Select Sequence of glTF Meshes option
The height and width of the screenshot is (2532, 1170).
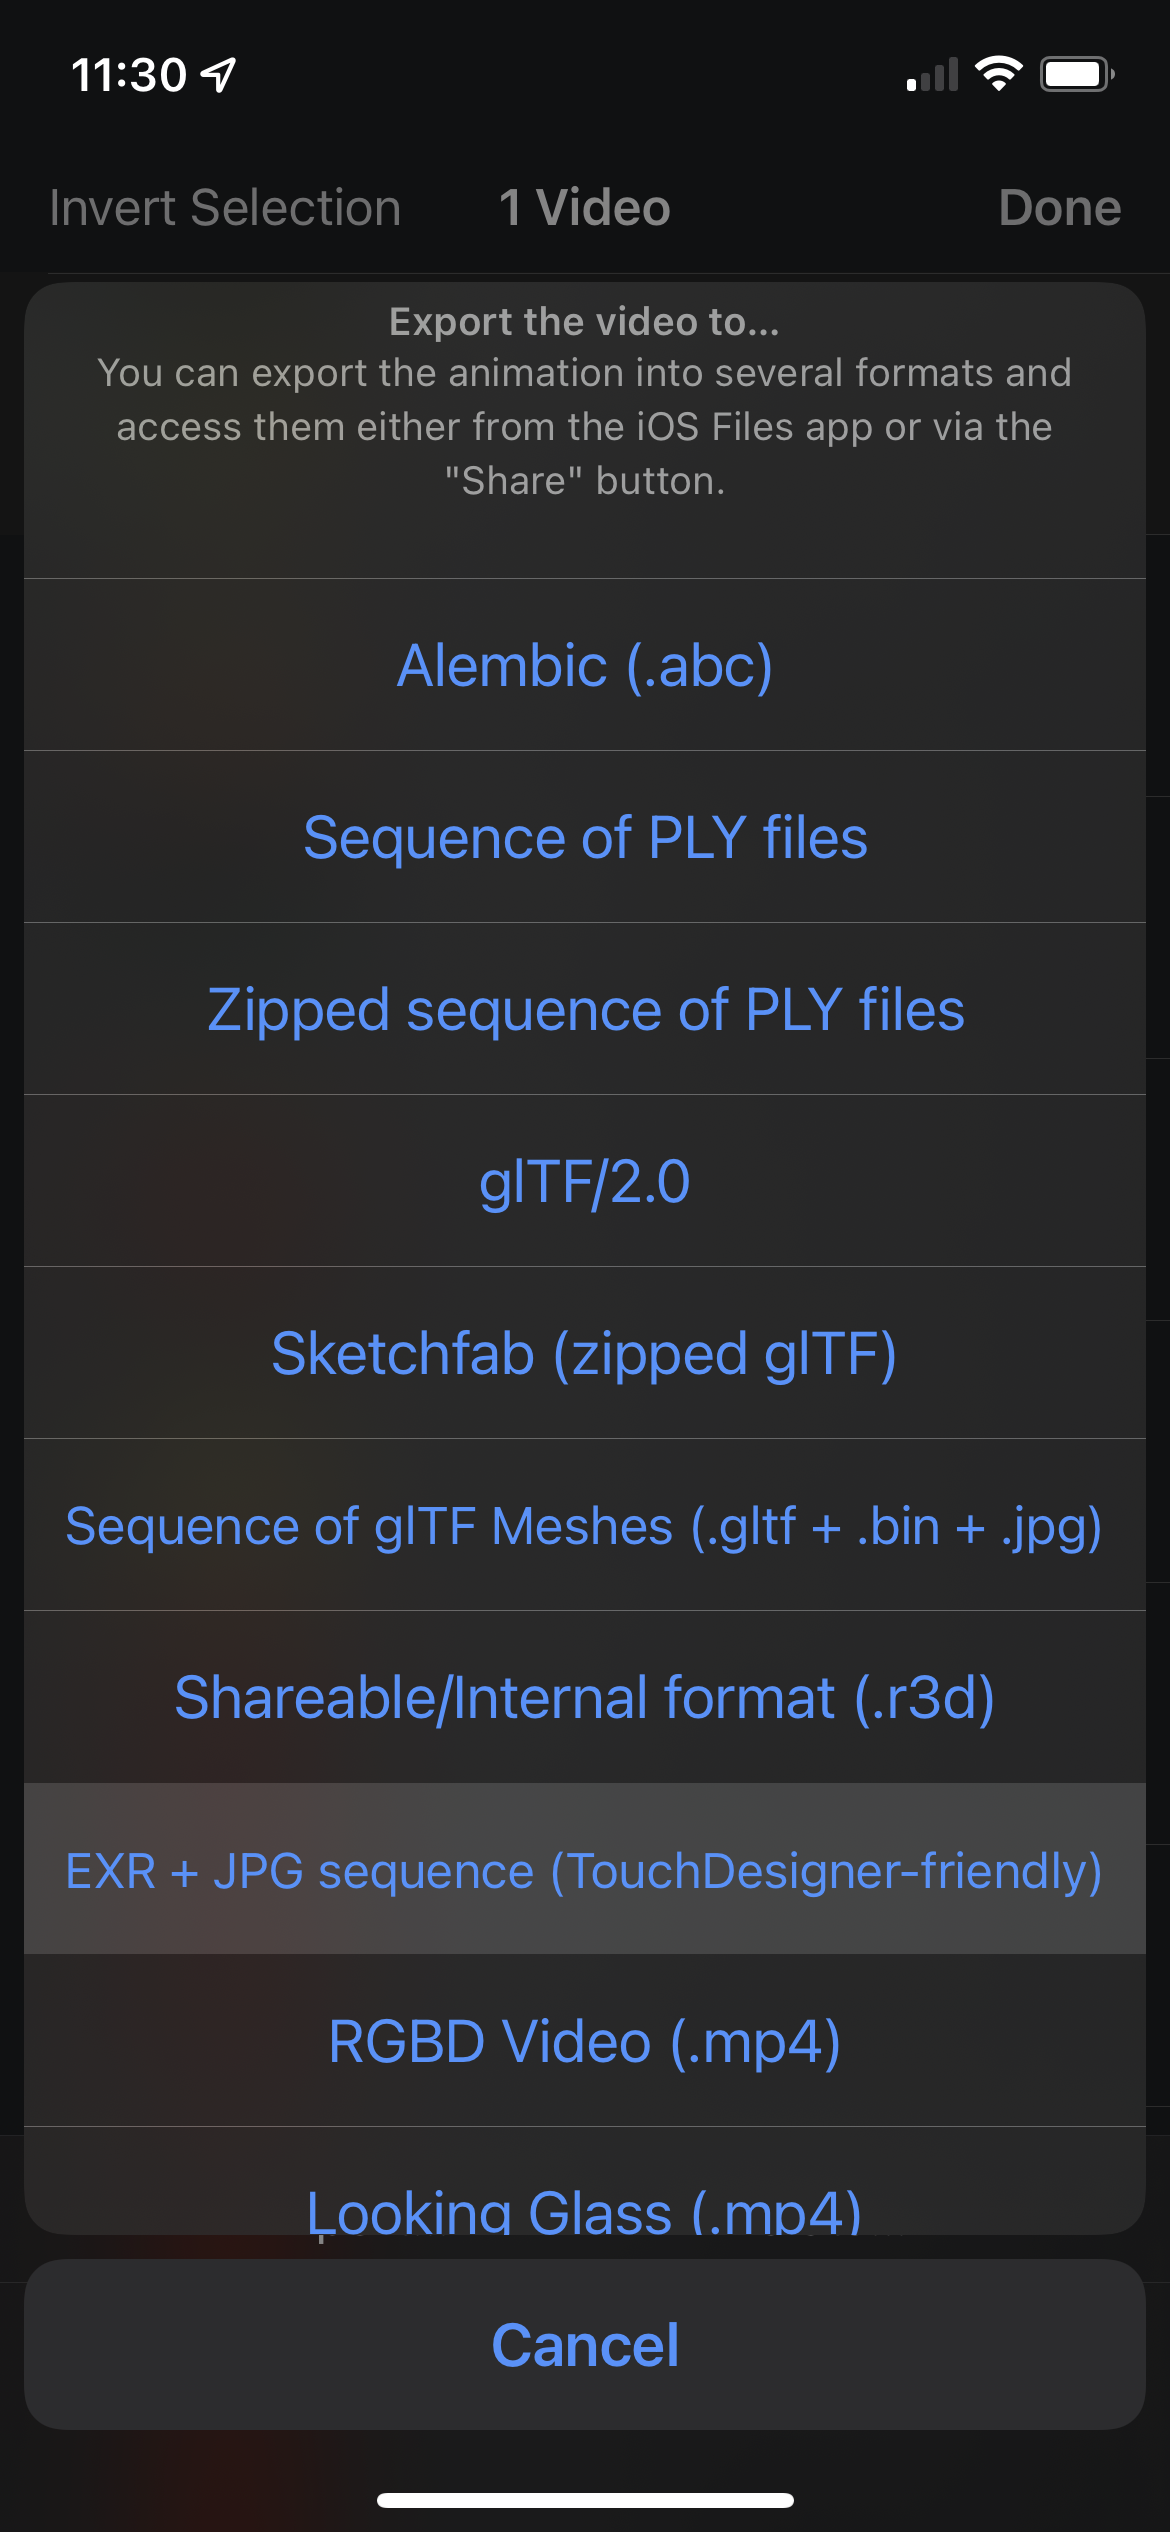tap(585, 1526)
